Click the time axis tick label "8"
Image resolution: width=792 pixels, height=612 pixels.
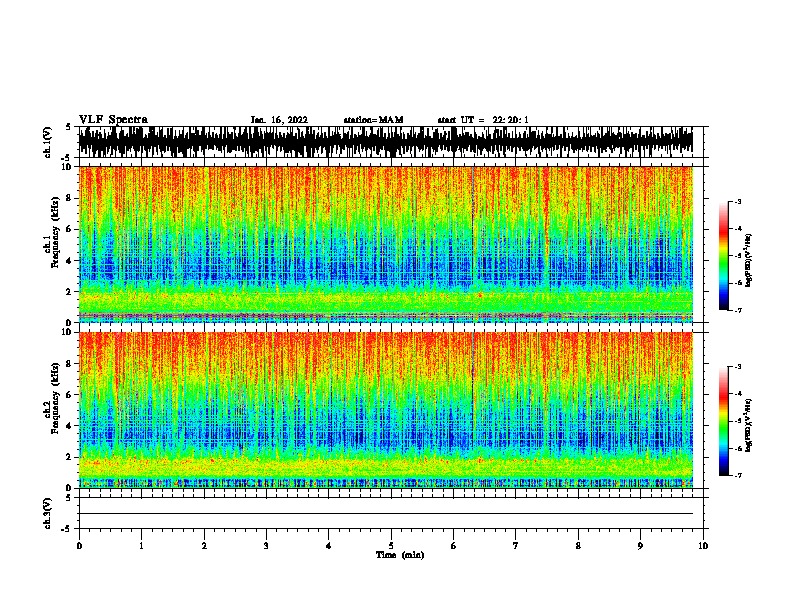(578, 546)
